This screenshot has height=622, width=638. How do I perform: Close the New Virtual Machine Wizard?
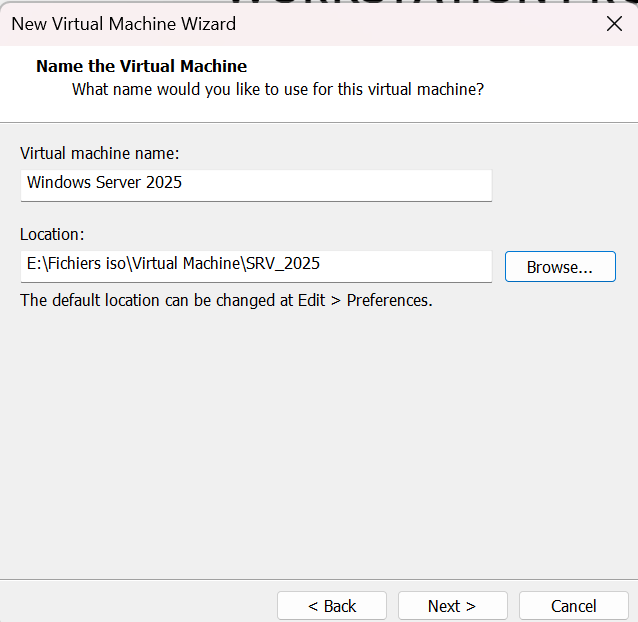pyautogui.click(x=614, y=24)
